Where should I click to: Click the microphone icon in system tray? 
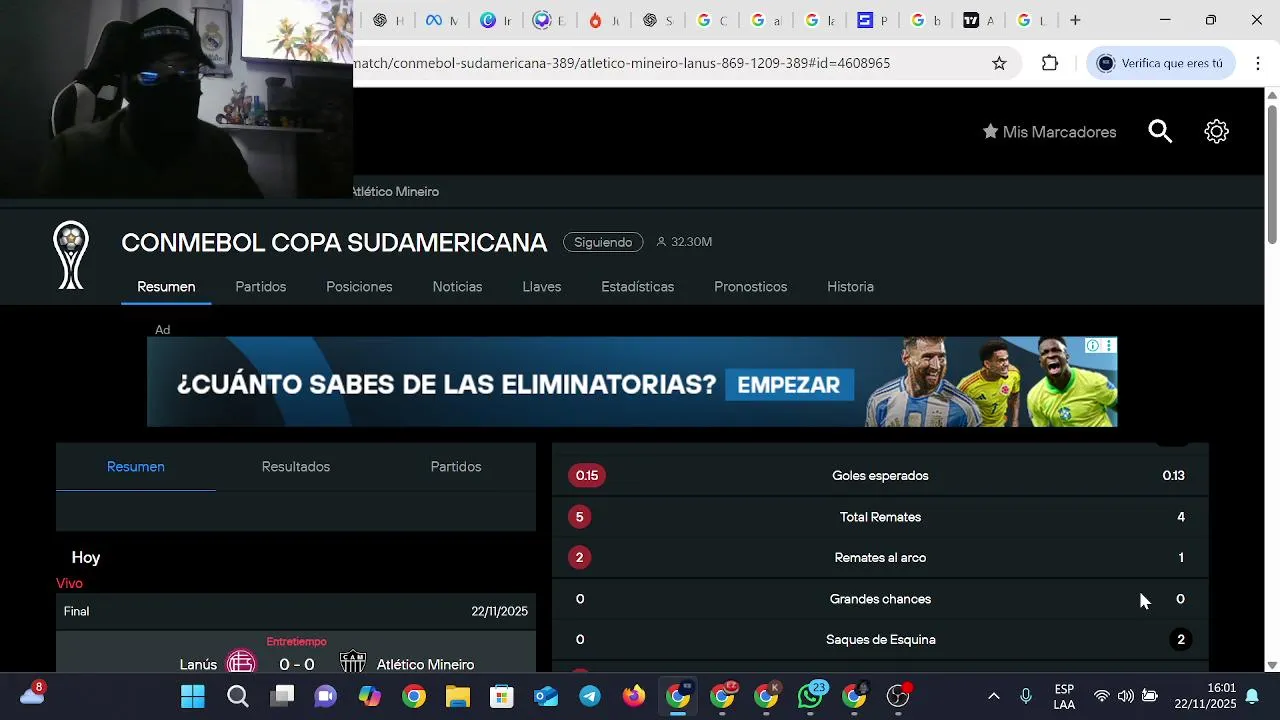(x=1026, y=696)
